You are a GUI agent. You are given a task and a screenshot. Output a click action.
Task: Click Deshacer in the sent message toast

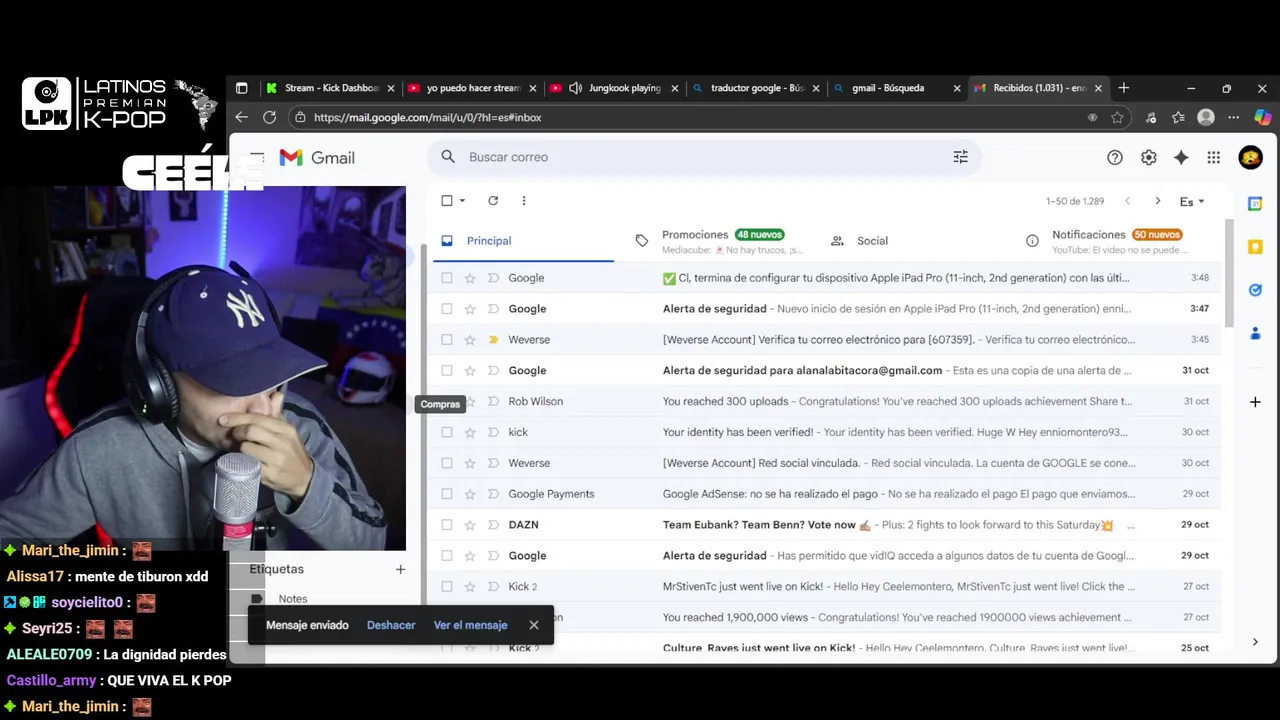click(x=391, y=625)
